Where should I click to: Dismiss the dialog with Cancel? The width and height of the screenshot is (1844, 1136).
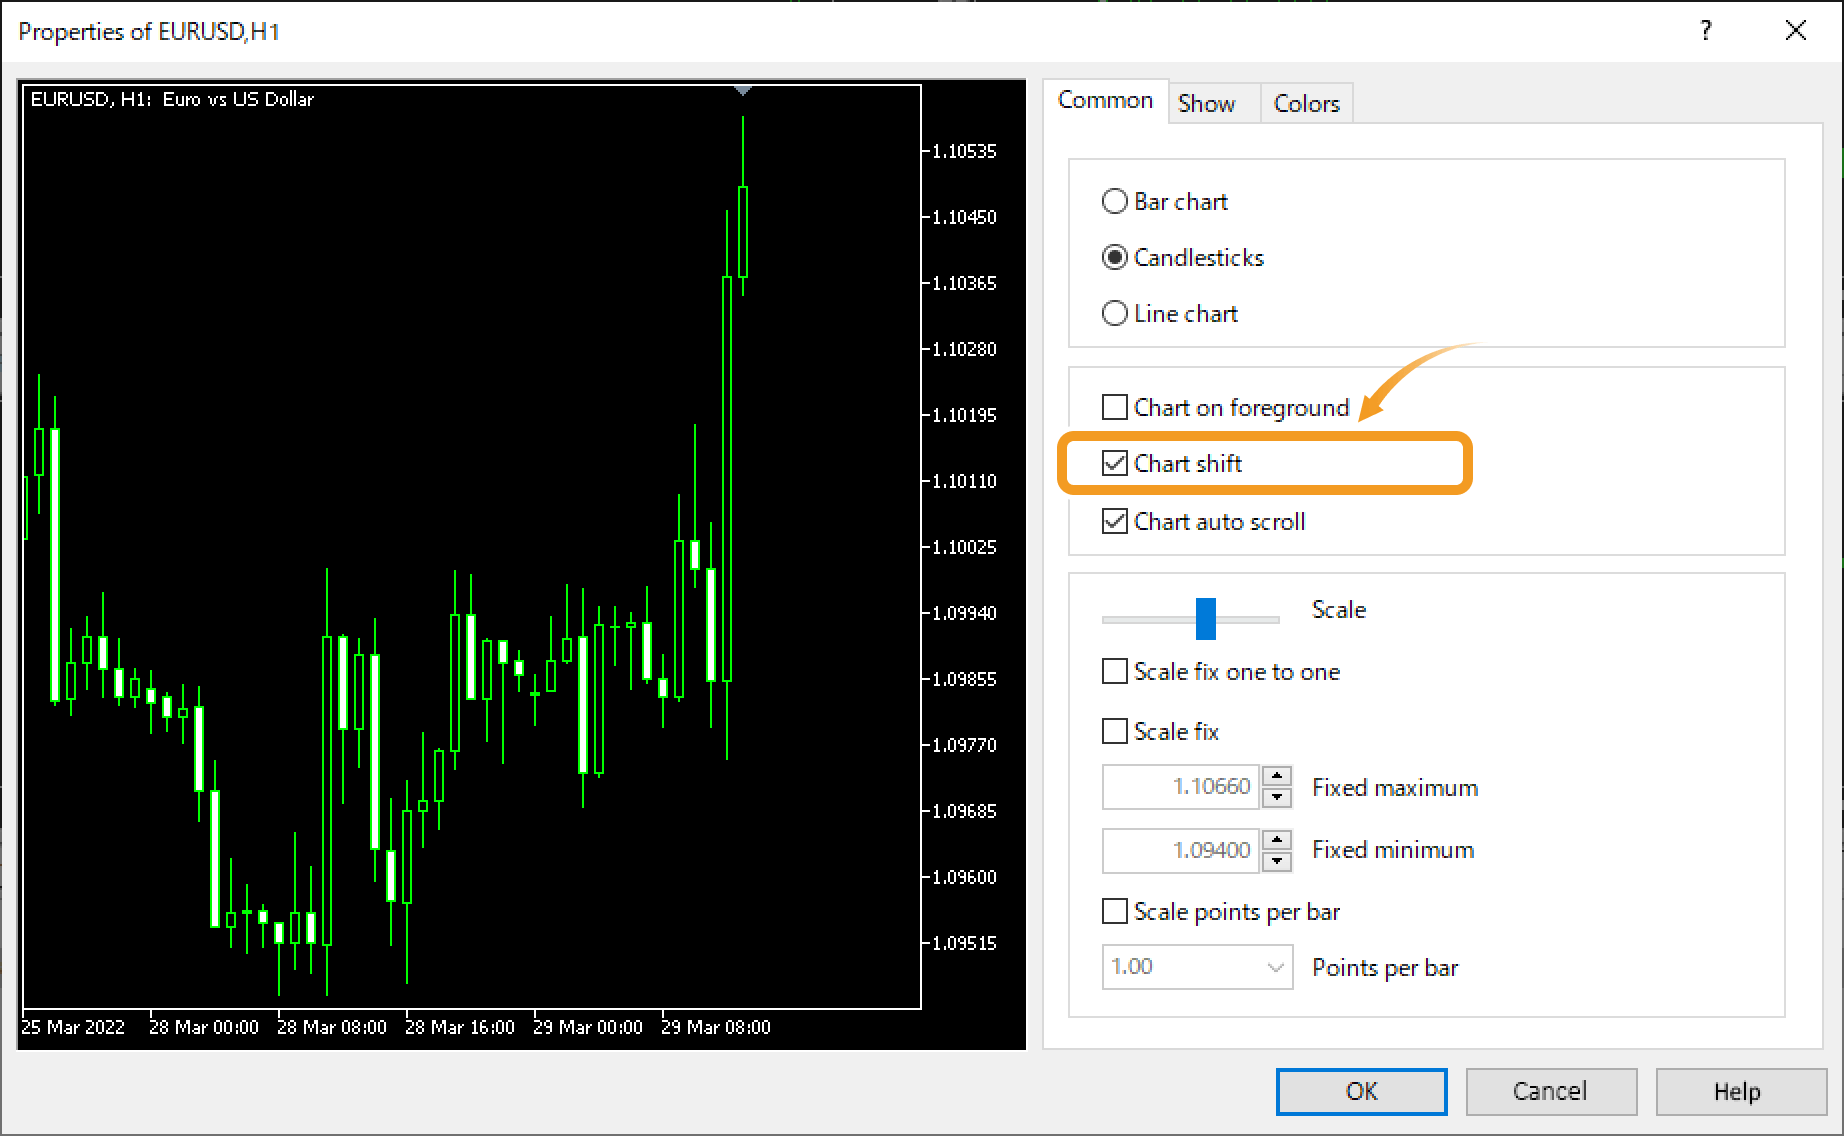click(1551, 1091)
